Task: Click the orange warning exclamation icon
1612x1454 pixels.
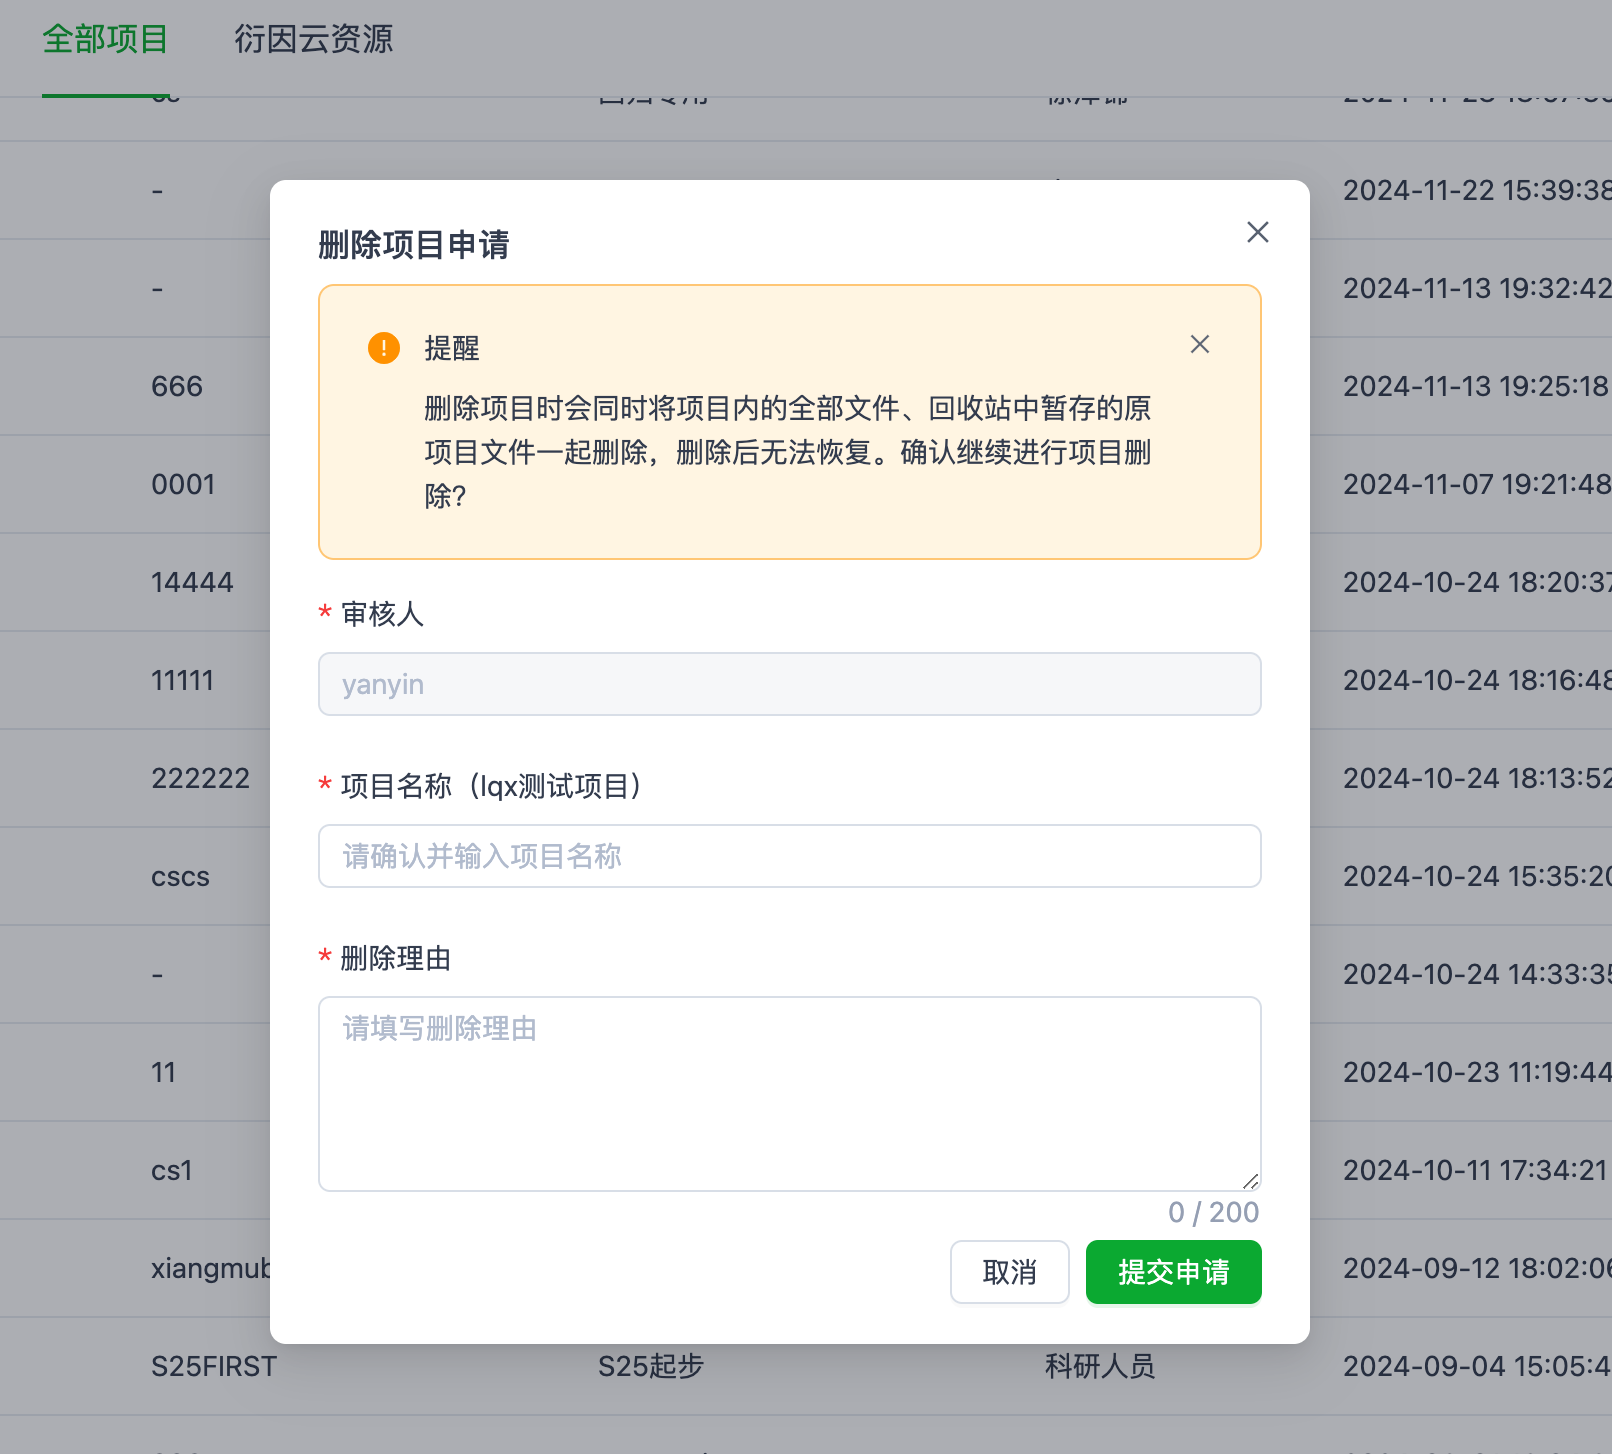Action: click(384, 348)
